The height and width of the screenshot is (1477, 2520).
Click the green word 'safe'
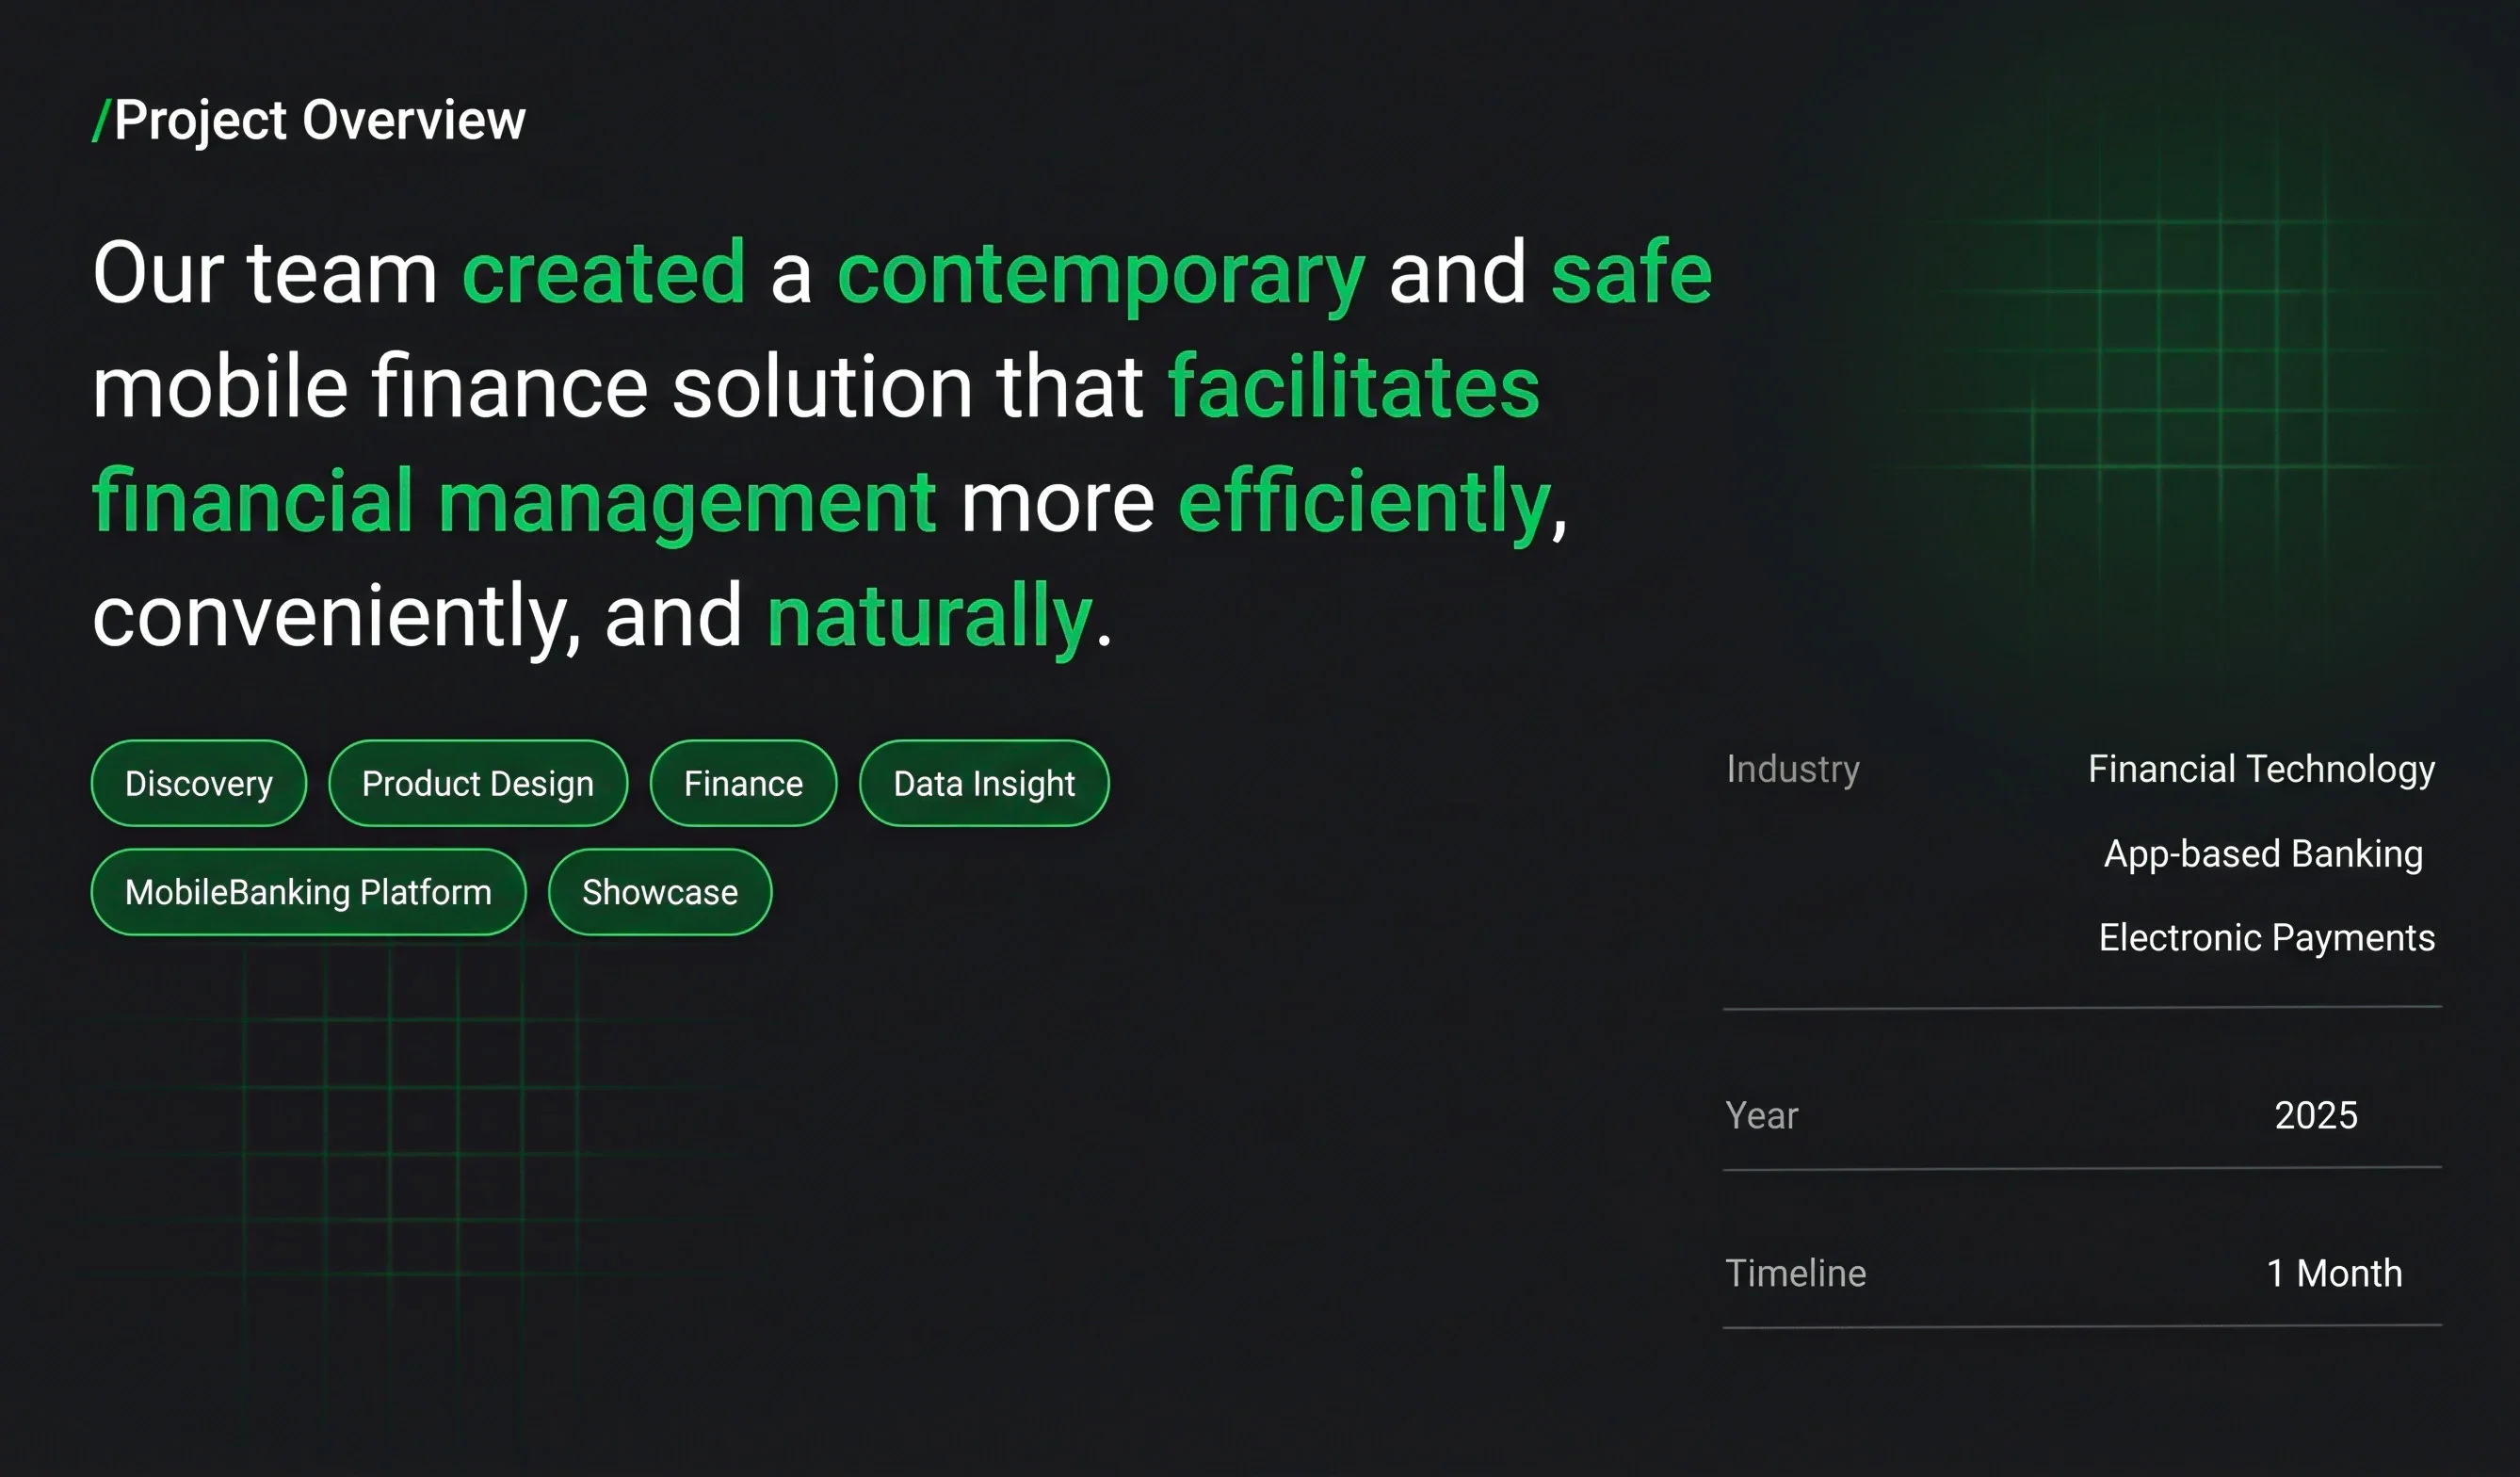1631,271
